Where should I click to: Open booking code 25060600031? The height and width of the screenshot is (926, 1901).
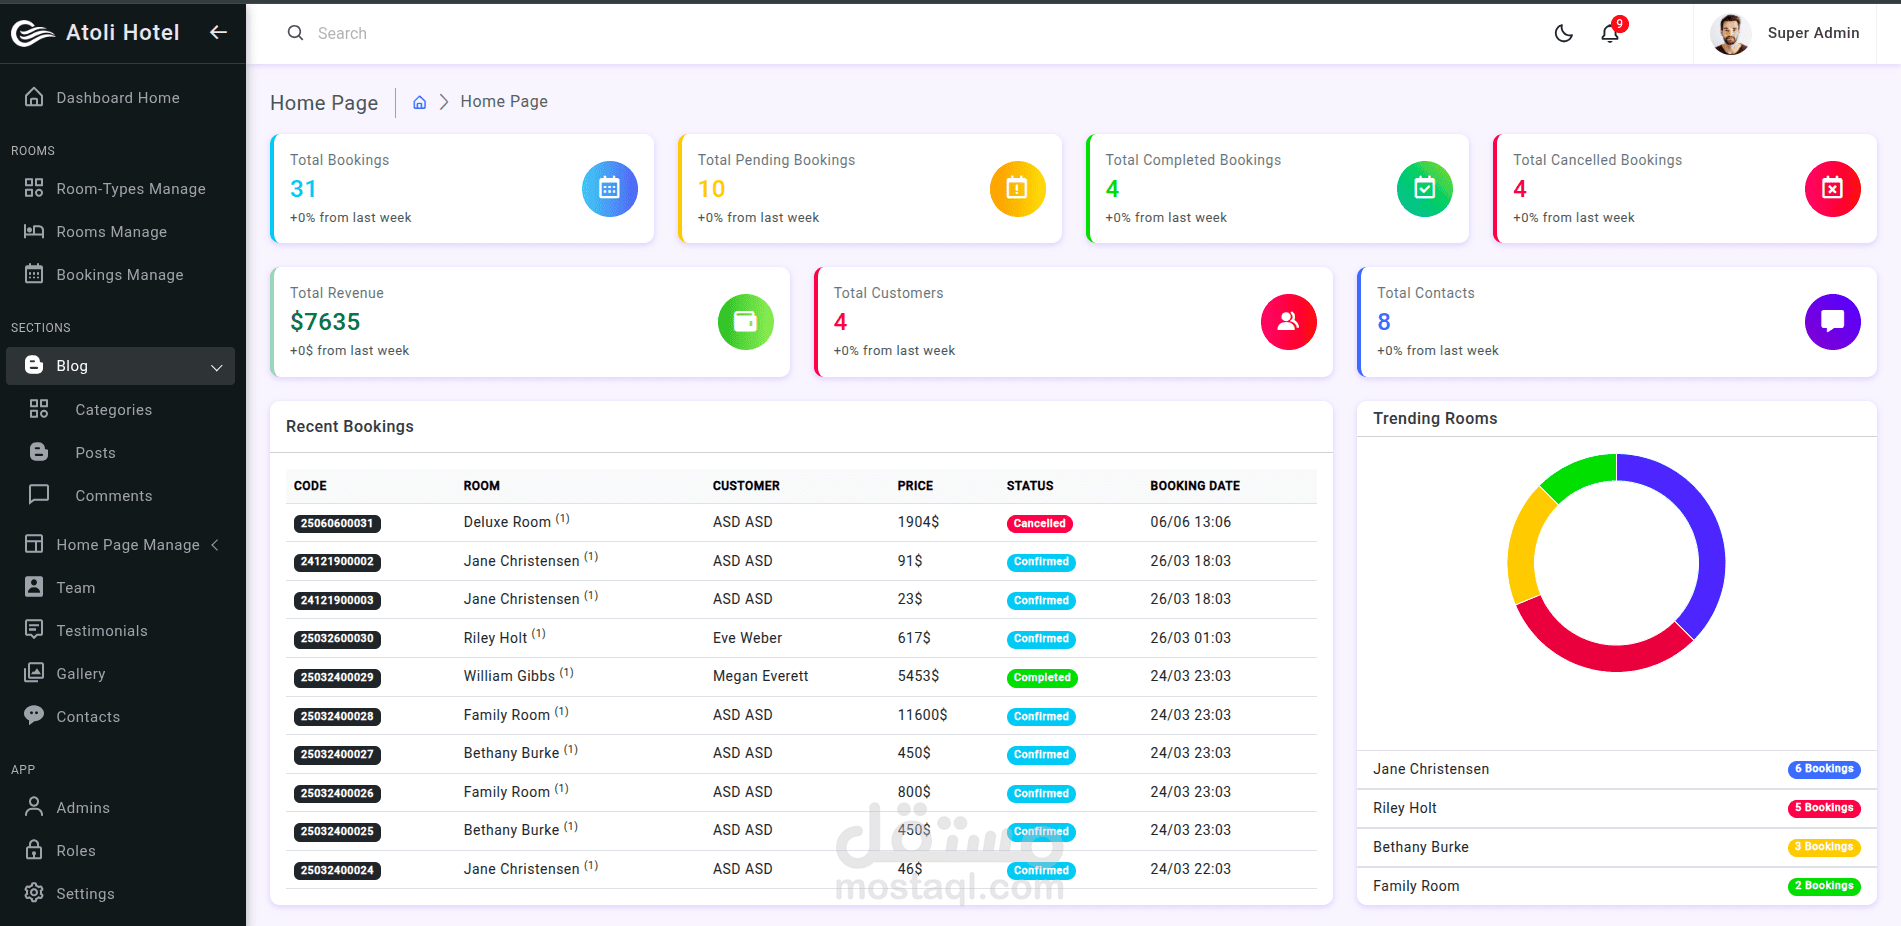[337, 523]
